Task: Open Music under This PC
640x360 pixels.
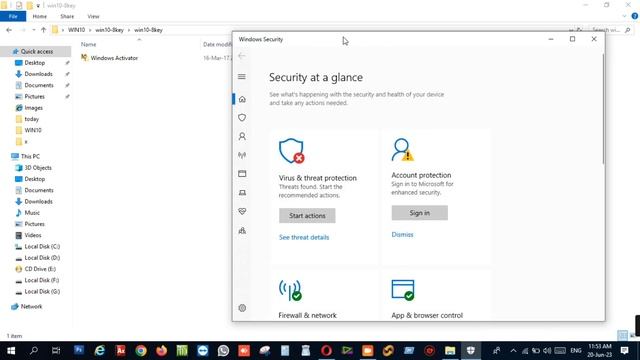Action: [x=32, y=213]
